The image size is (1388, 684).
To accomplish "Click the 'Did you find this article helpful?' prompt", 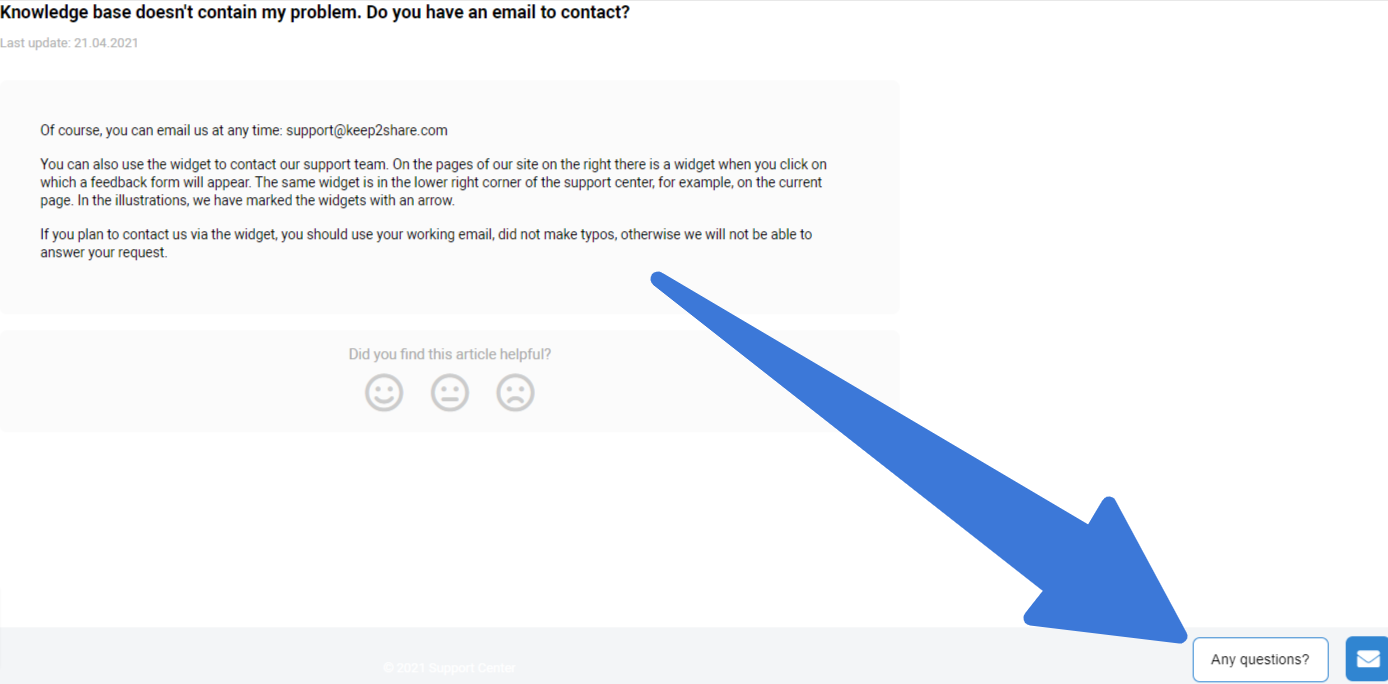I will pyautogui.click(x=450, y=354).
